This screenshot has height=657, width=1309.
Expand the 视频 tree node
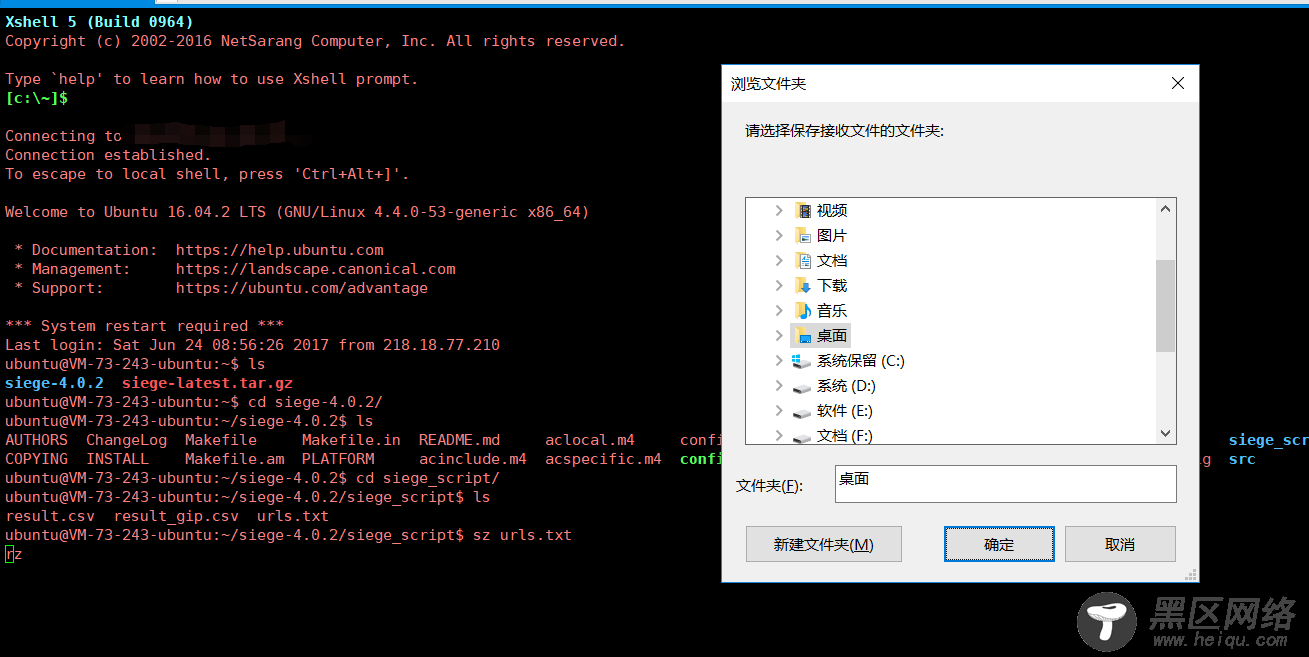[779, 210]
